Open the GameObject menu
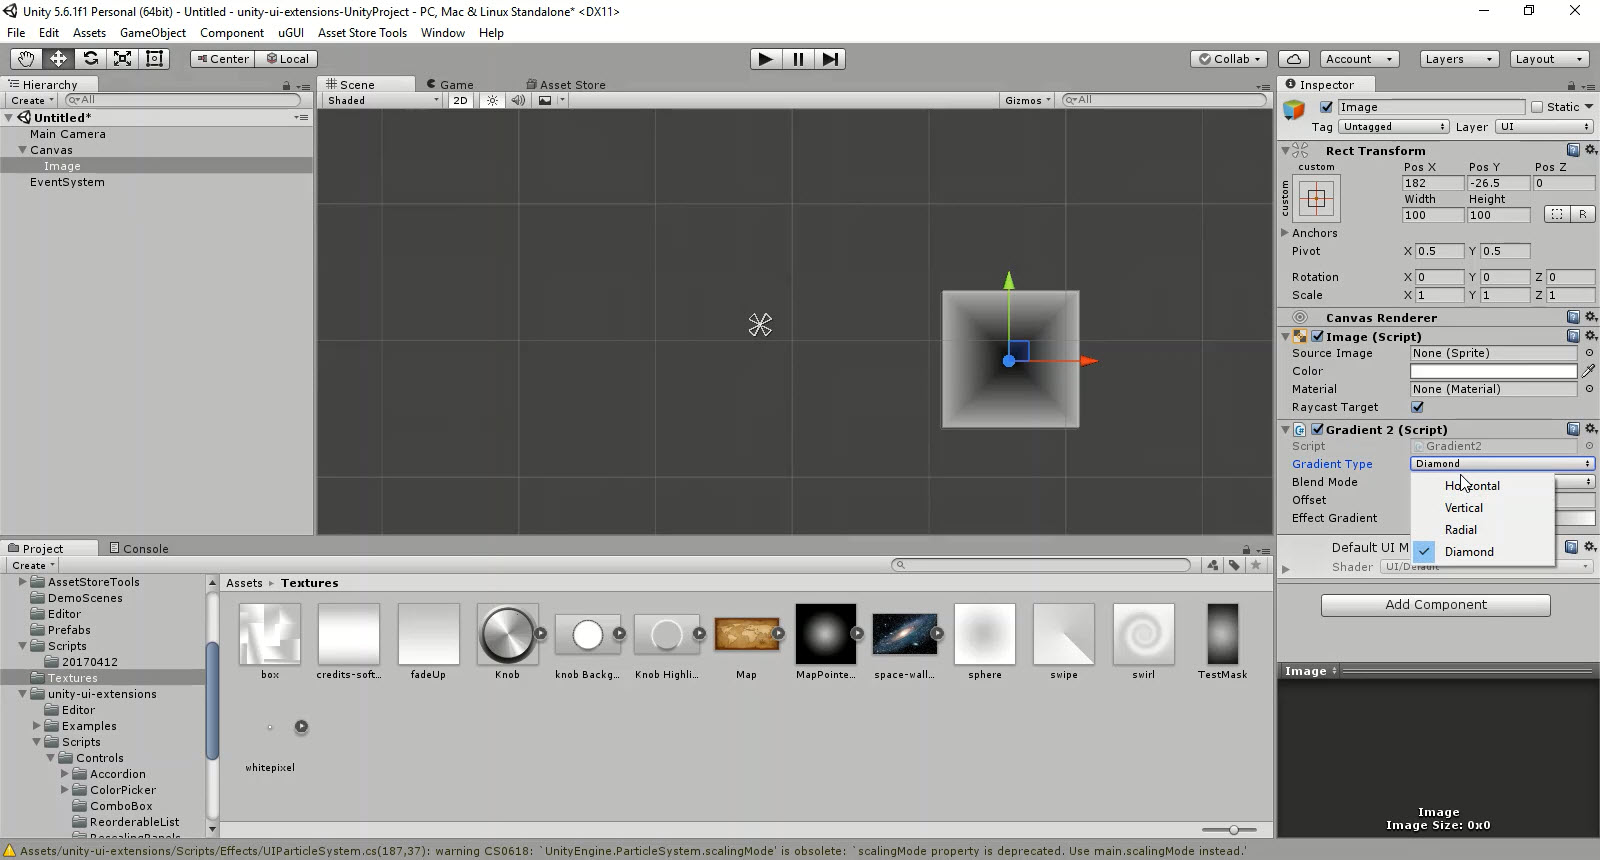The image size is (1600, 860). pyautogui.click(x=153, y=33)
